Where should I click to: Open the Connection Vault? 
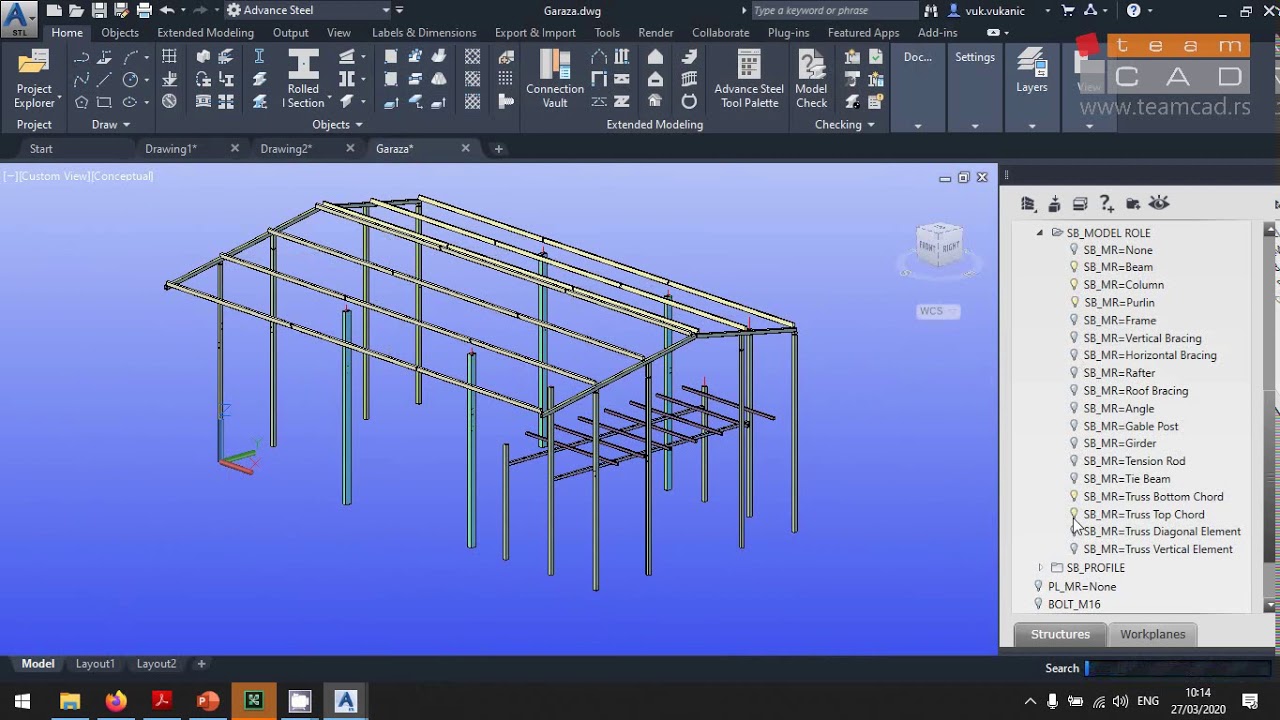click(x=555, y=78)
